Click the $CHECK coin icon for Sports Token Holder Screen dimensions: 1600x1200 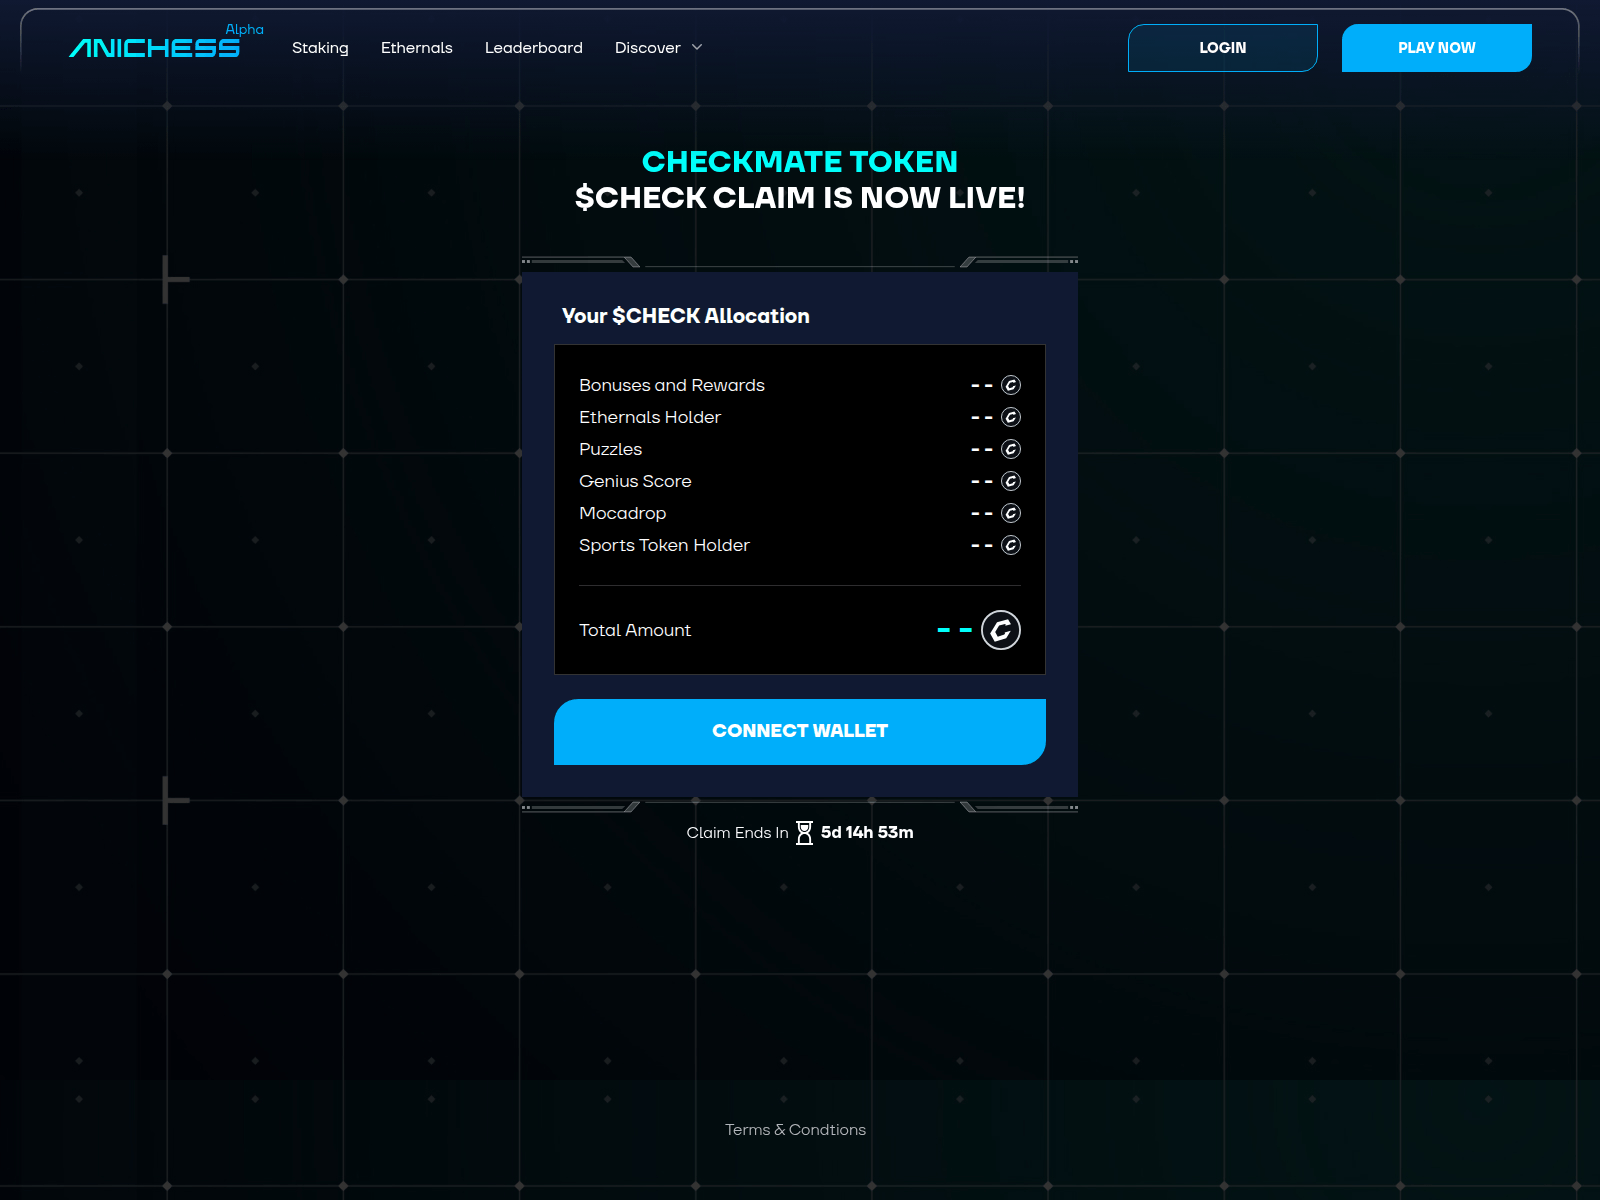(x=1011, y=545)
